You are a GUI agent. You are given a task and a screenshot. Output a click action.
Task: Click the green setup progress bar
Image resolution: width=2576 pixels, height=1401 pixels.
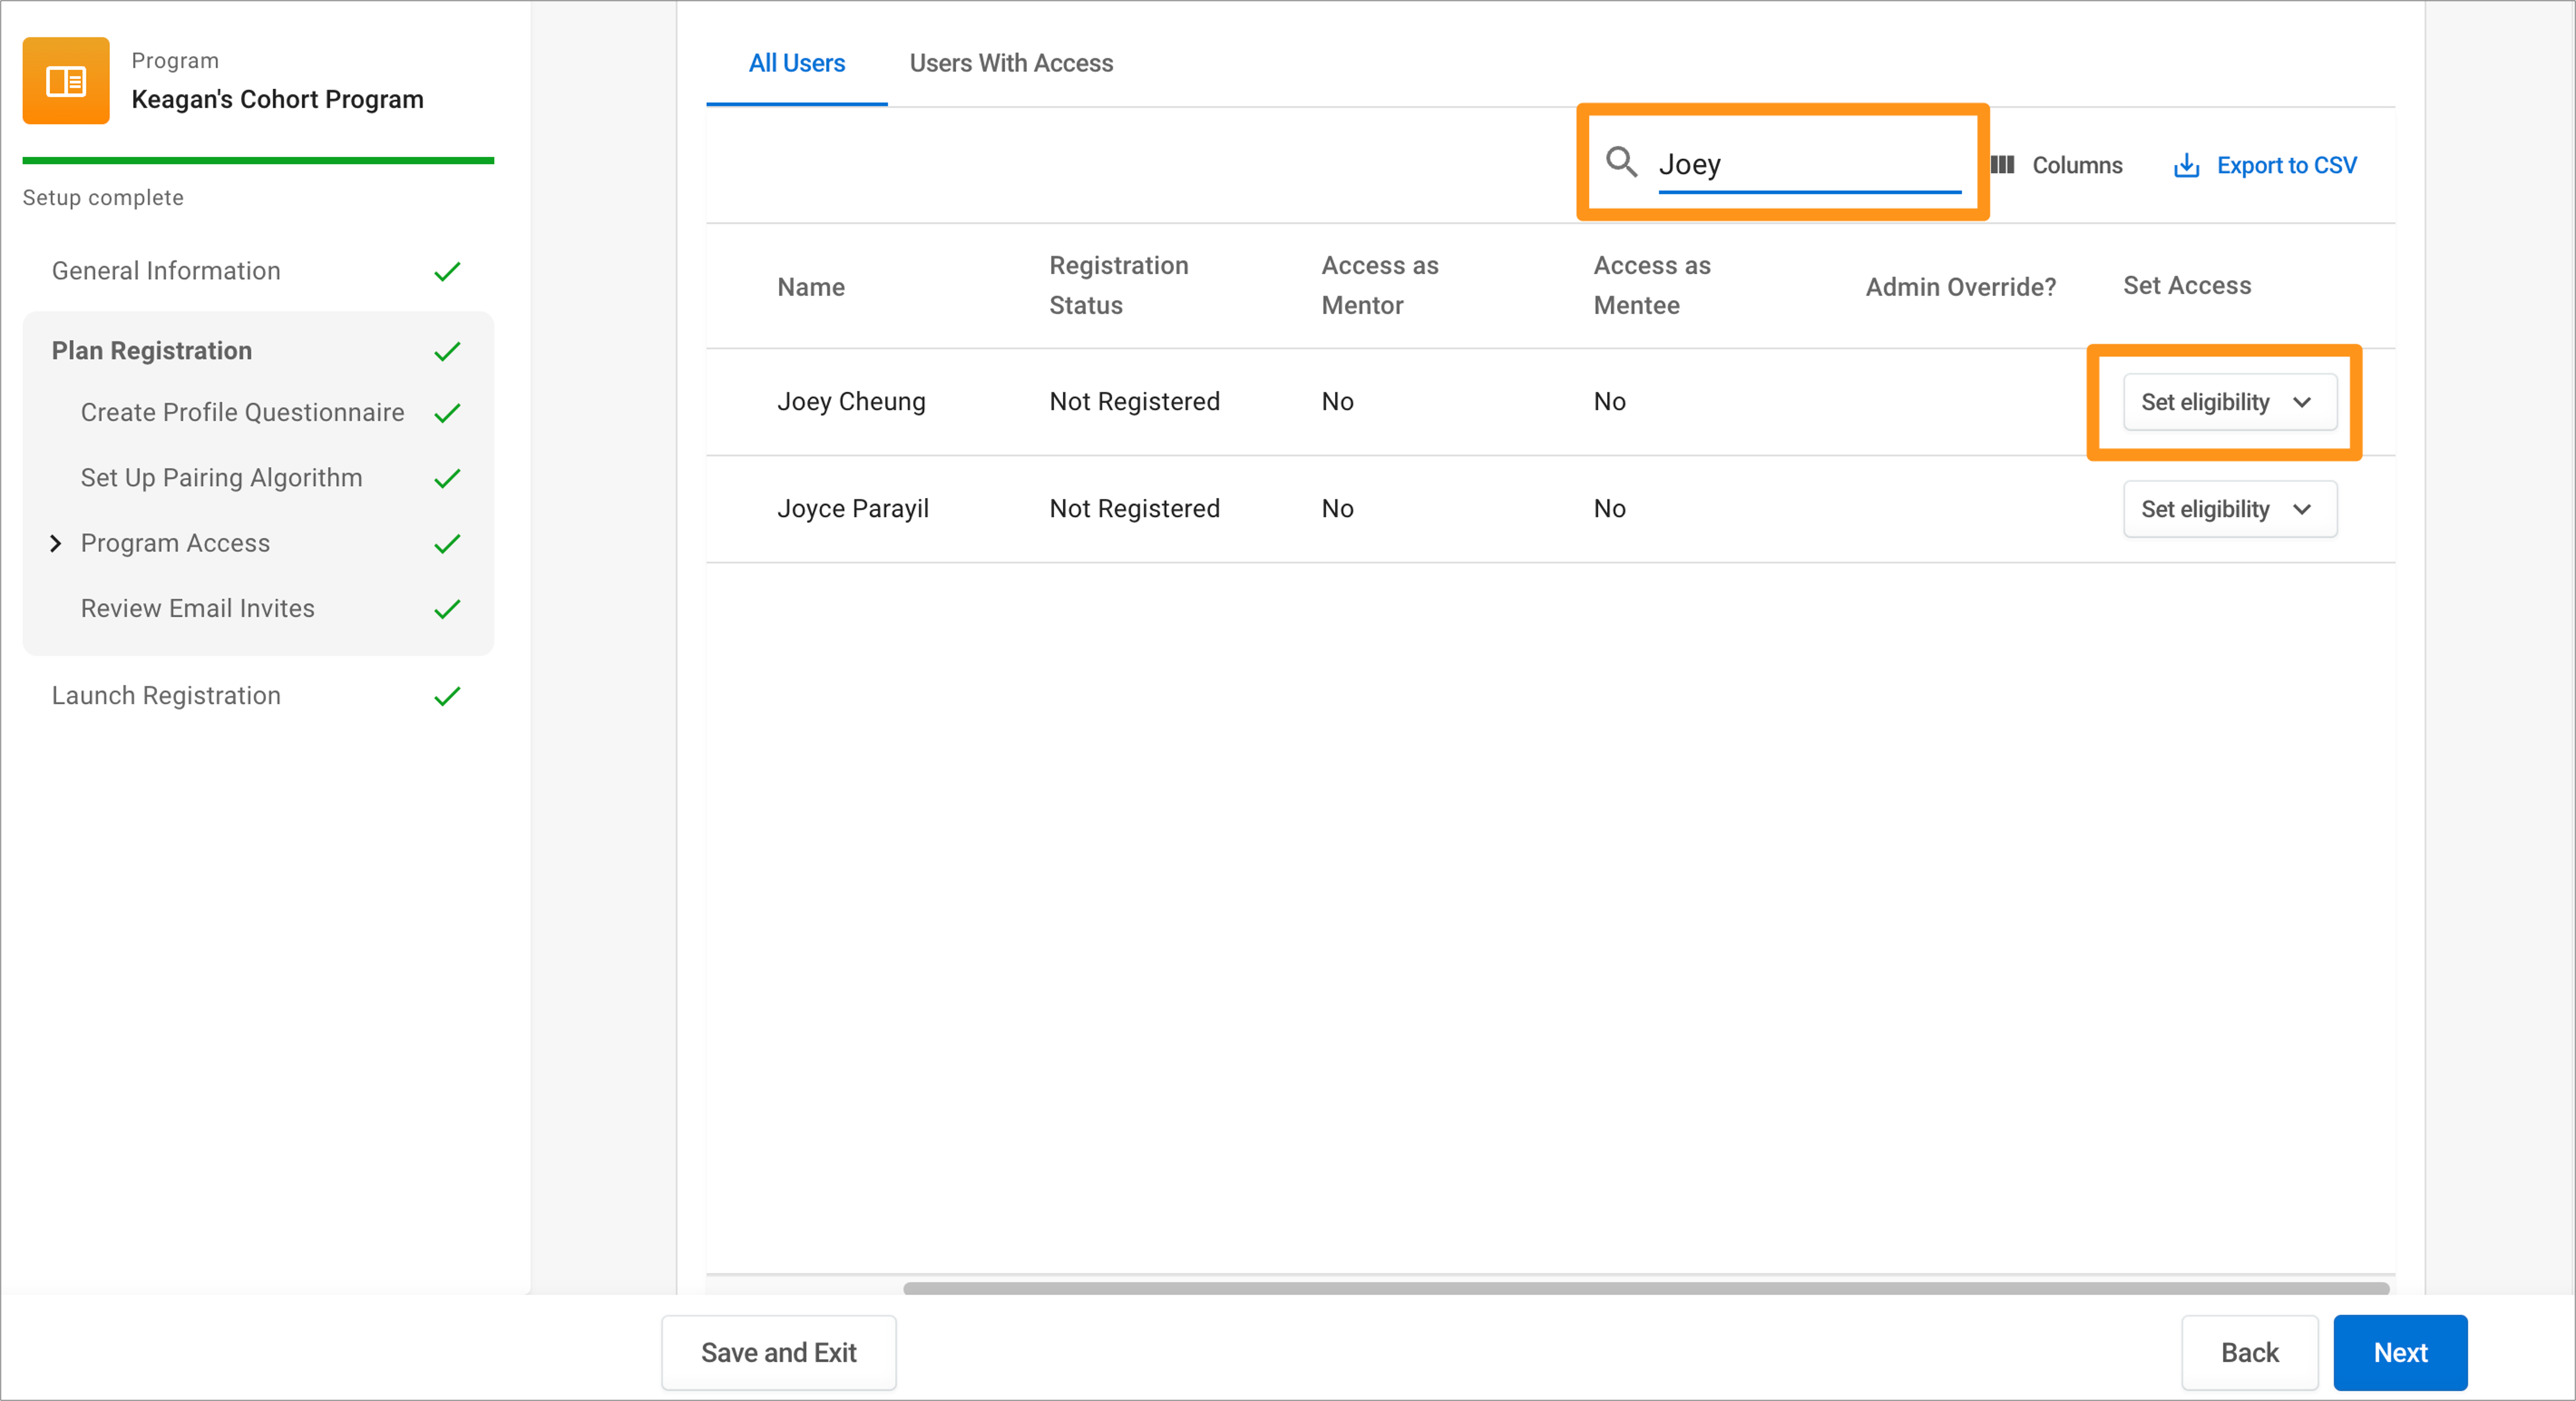pos(258,160)
